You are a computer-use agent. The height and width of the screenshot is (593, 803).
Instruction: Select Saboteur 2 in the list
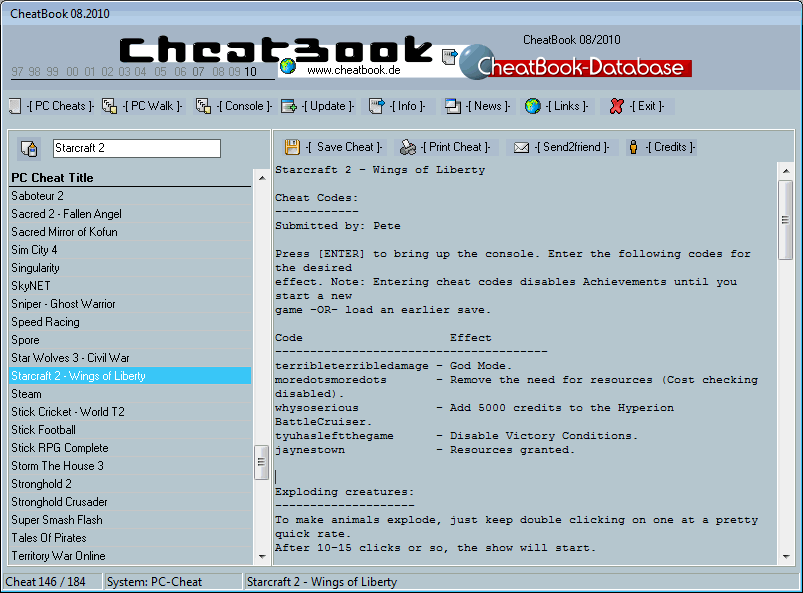coord(131,196)
